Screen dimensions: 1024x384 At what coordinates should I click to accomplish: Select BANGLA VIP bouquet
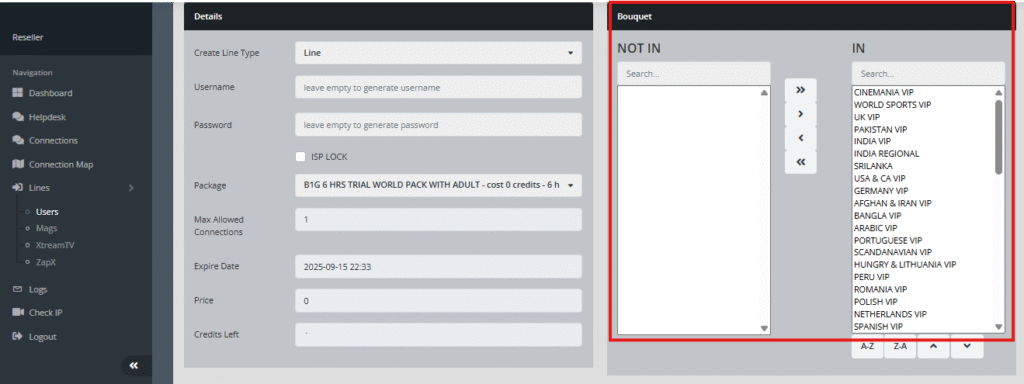(877, 216)
